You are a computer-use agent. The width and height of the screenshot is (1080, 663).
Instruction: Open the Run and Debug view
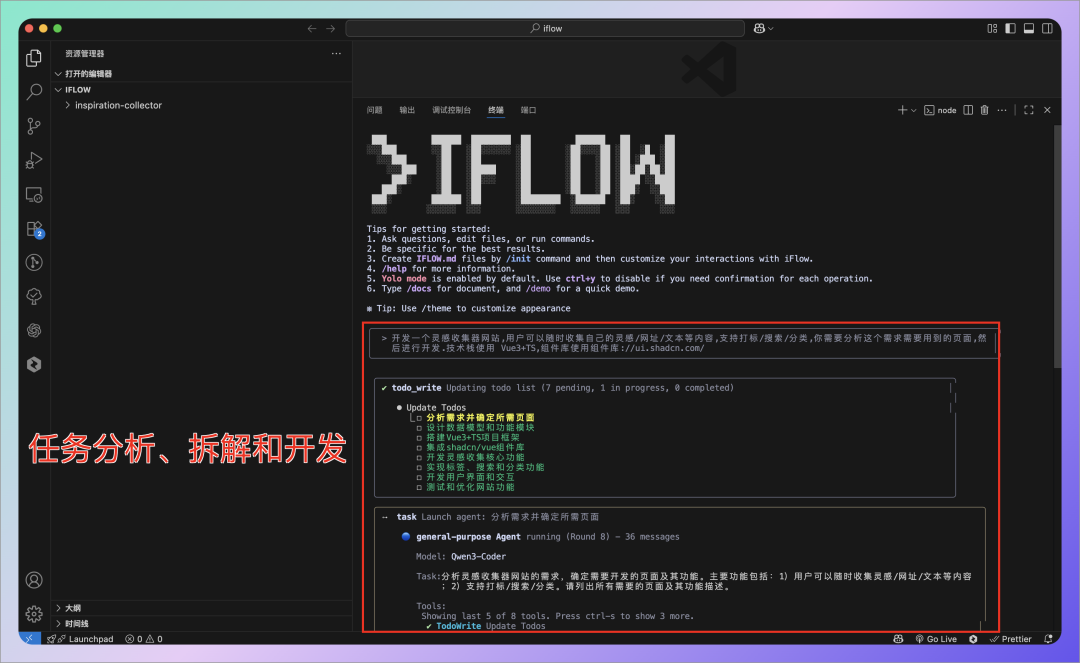pos(34,160)
